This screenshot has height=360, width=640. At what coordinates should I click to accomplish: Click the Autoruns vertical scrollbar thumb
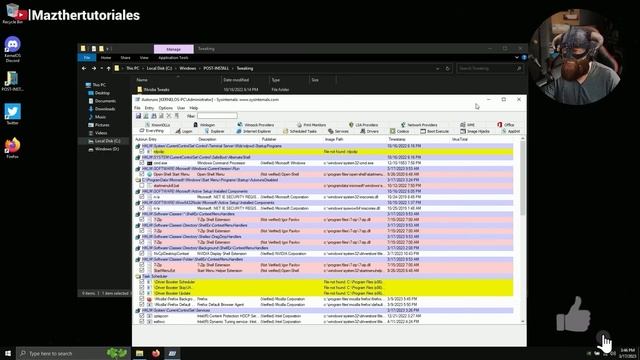[x=523, y=178]
